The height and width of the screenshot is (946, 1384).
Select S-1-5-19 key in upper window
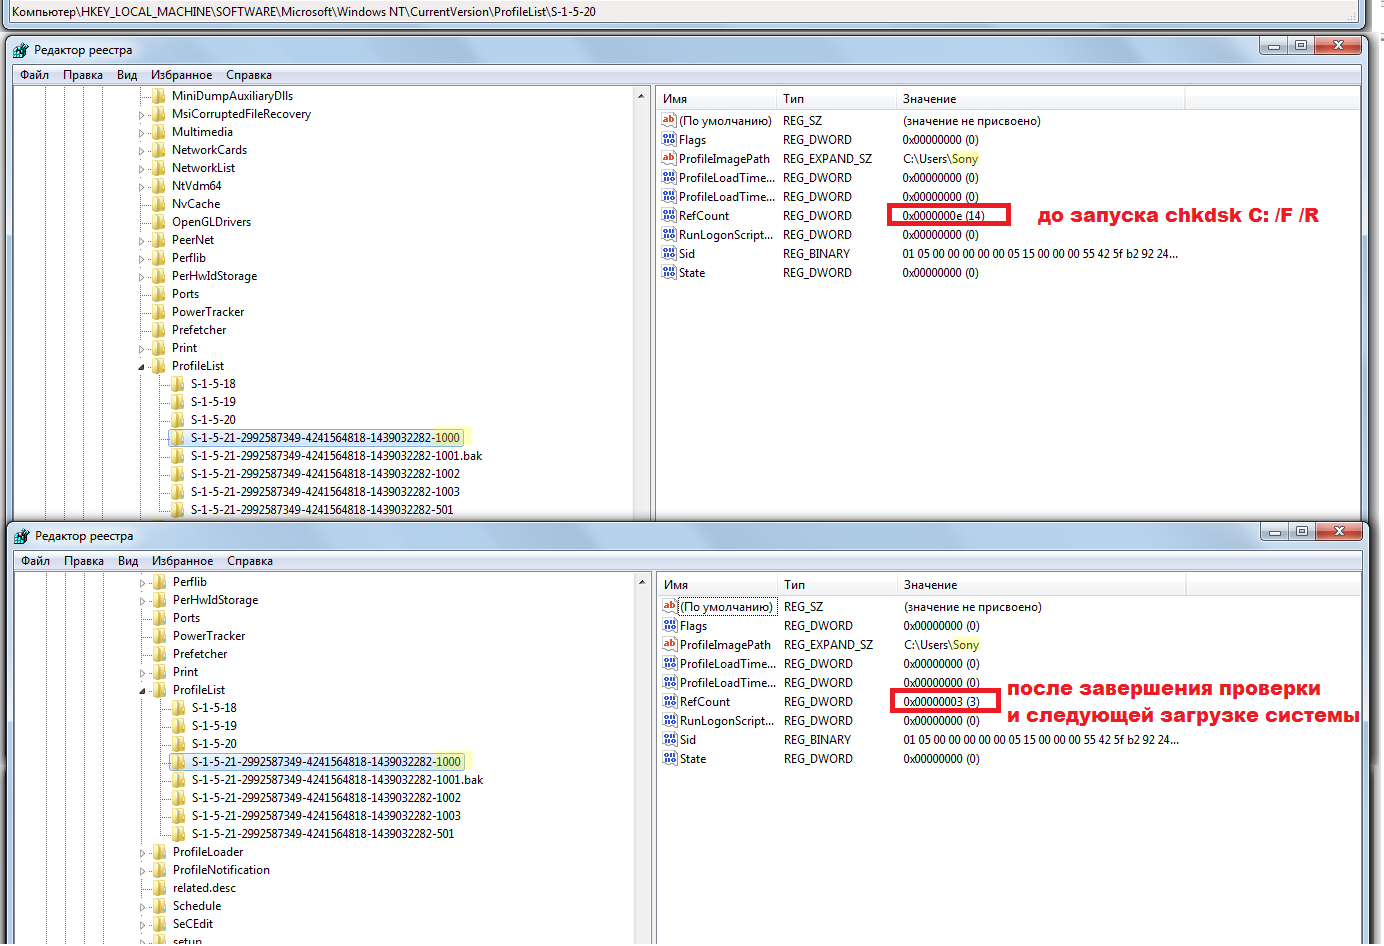click(x=213, y=402)
